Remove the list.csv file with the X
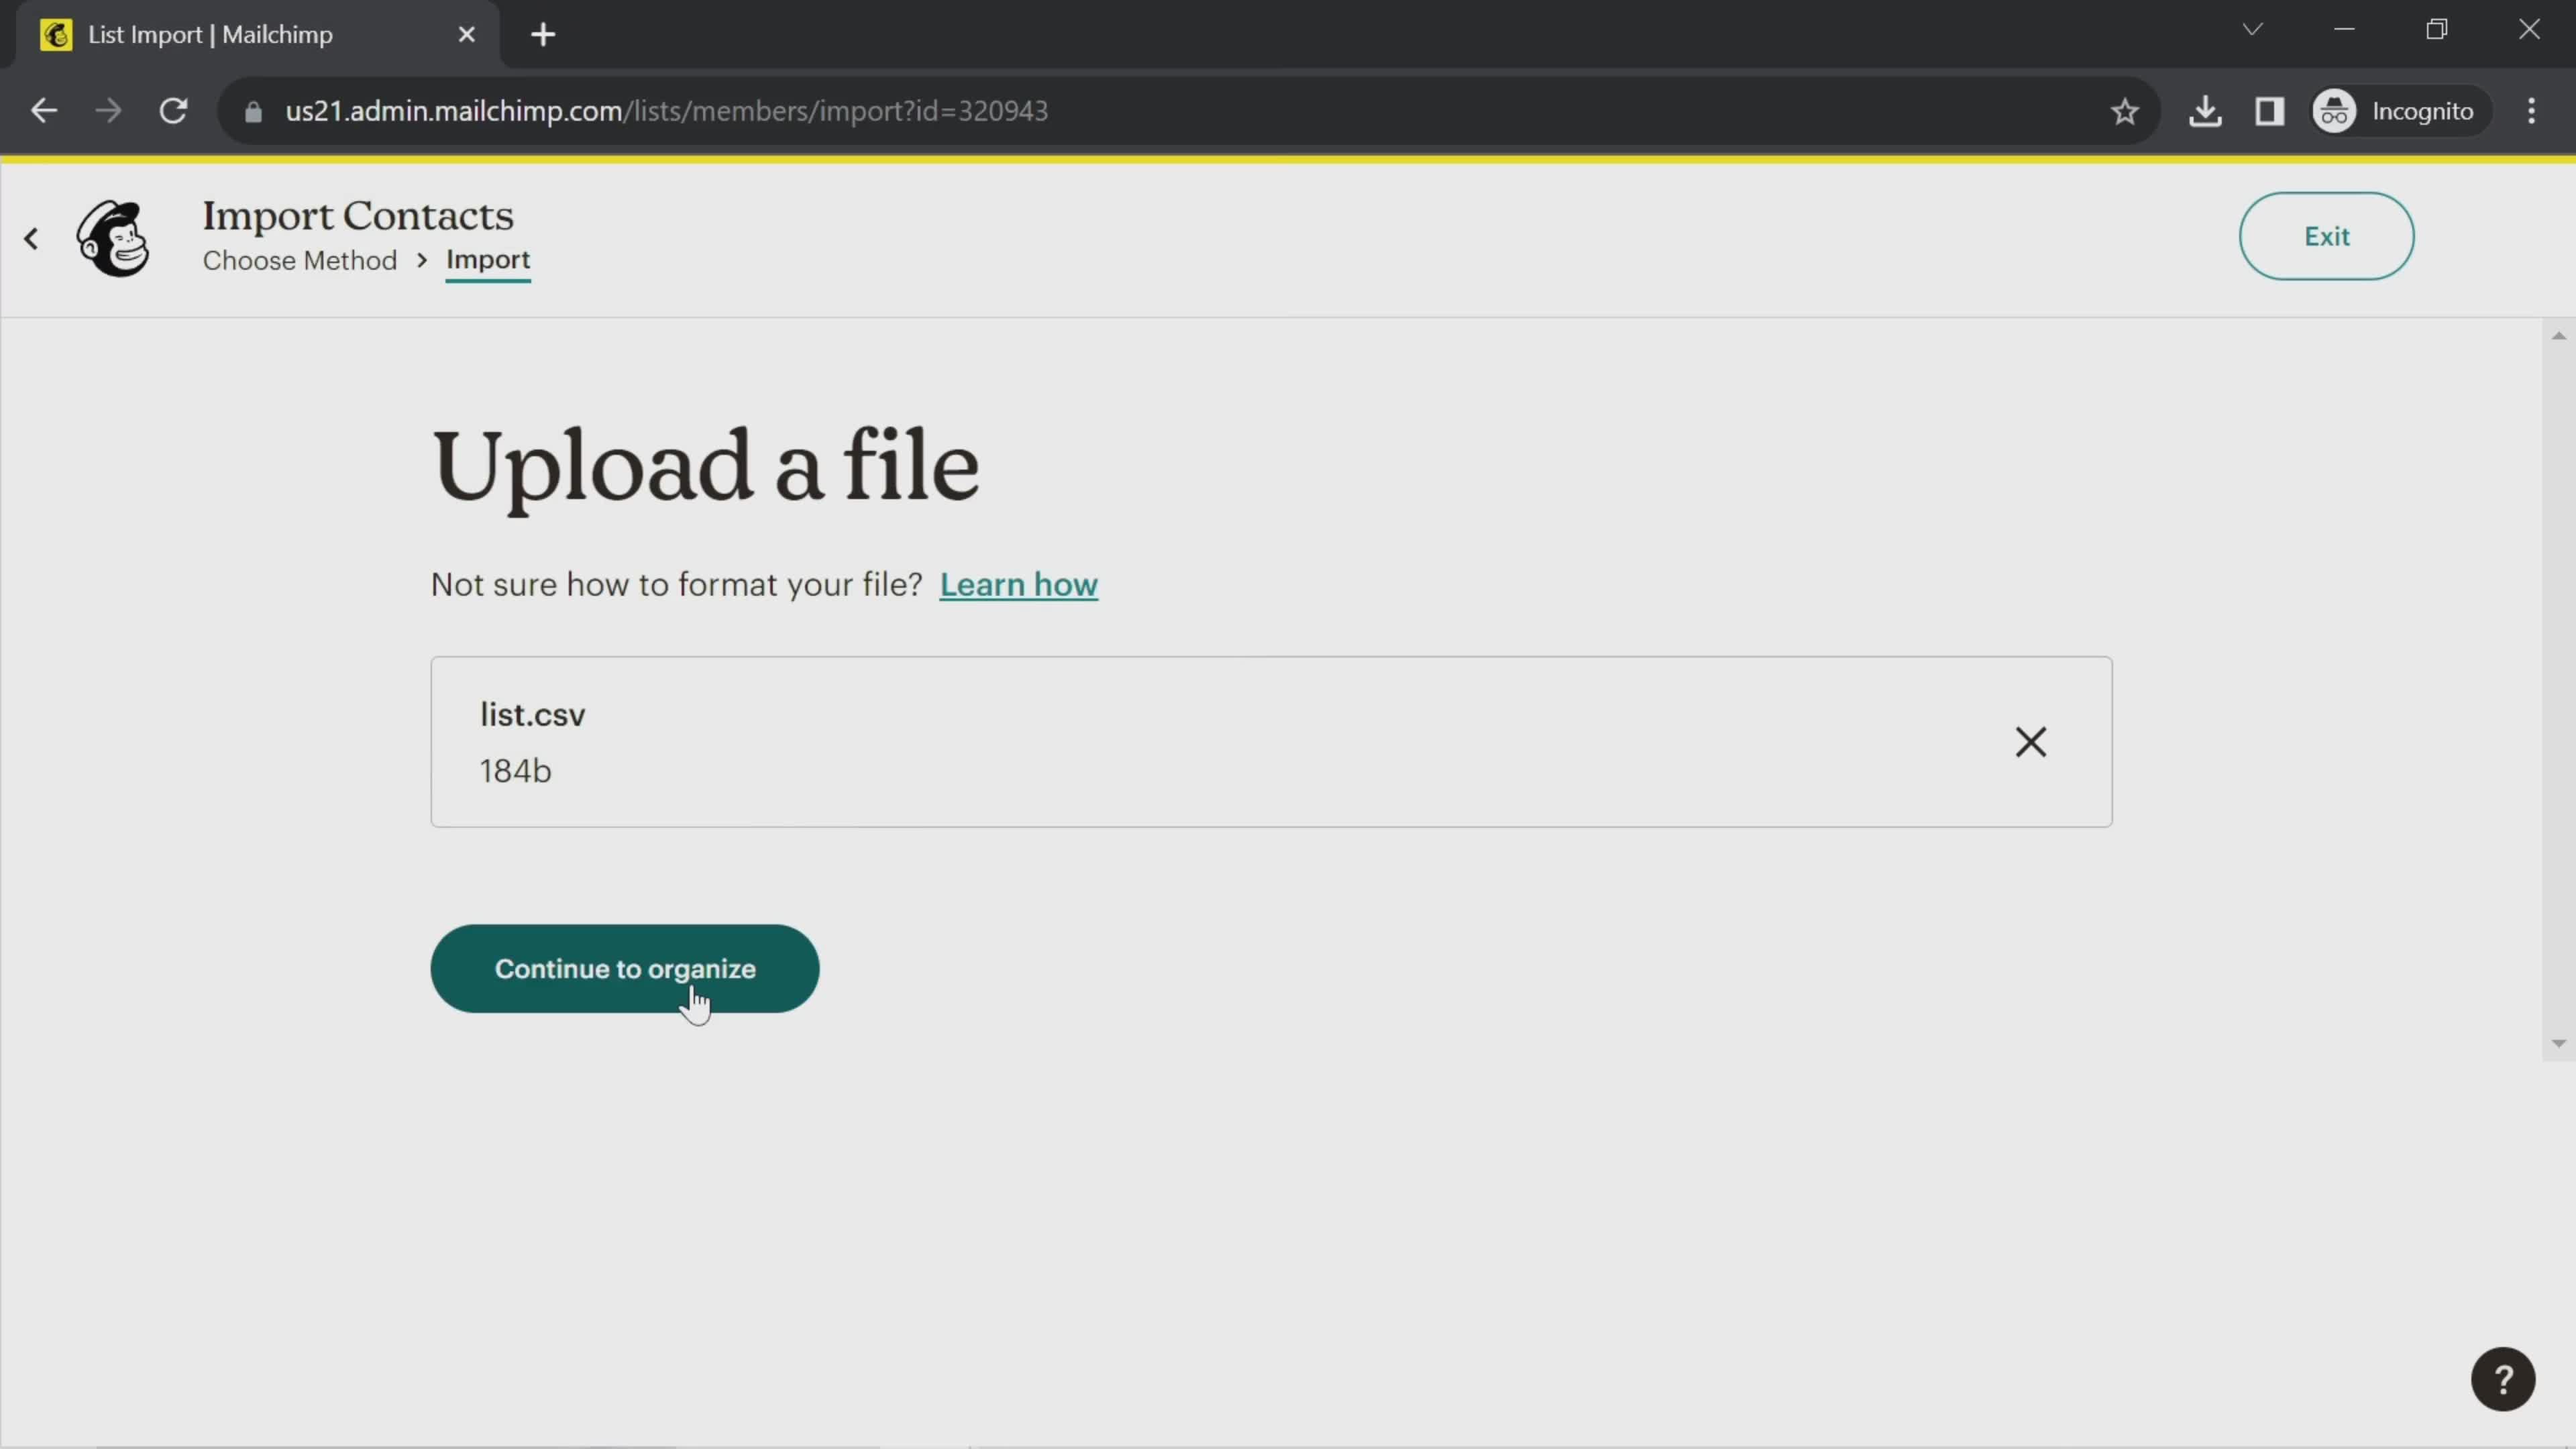The height and width of the screenshot is (1449, 2576). click(2030, 742)
